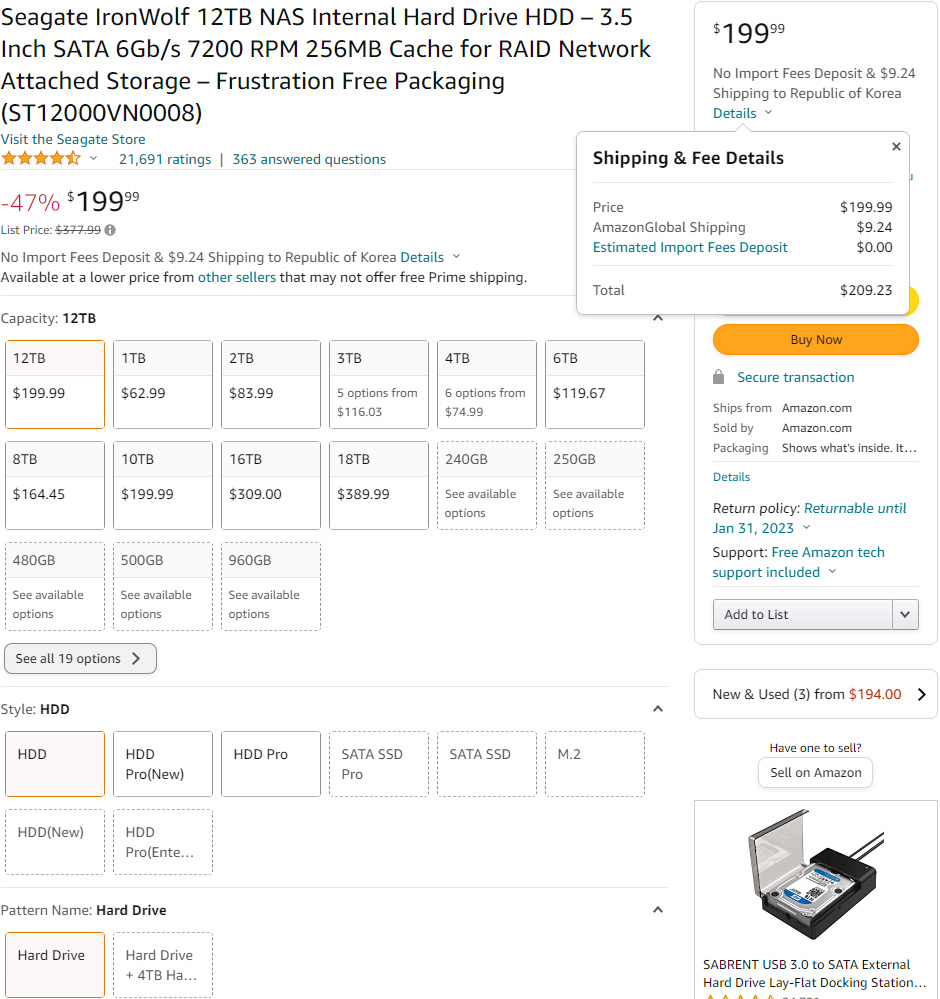The image size is (940, 999).
Task: Choose the 16TB capacity at $309.00
Action: tap(271, 485)
